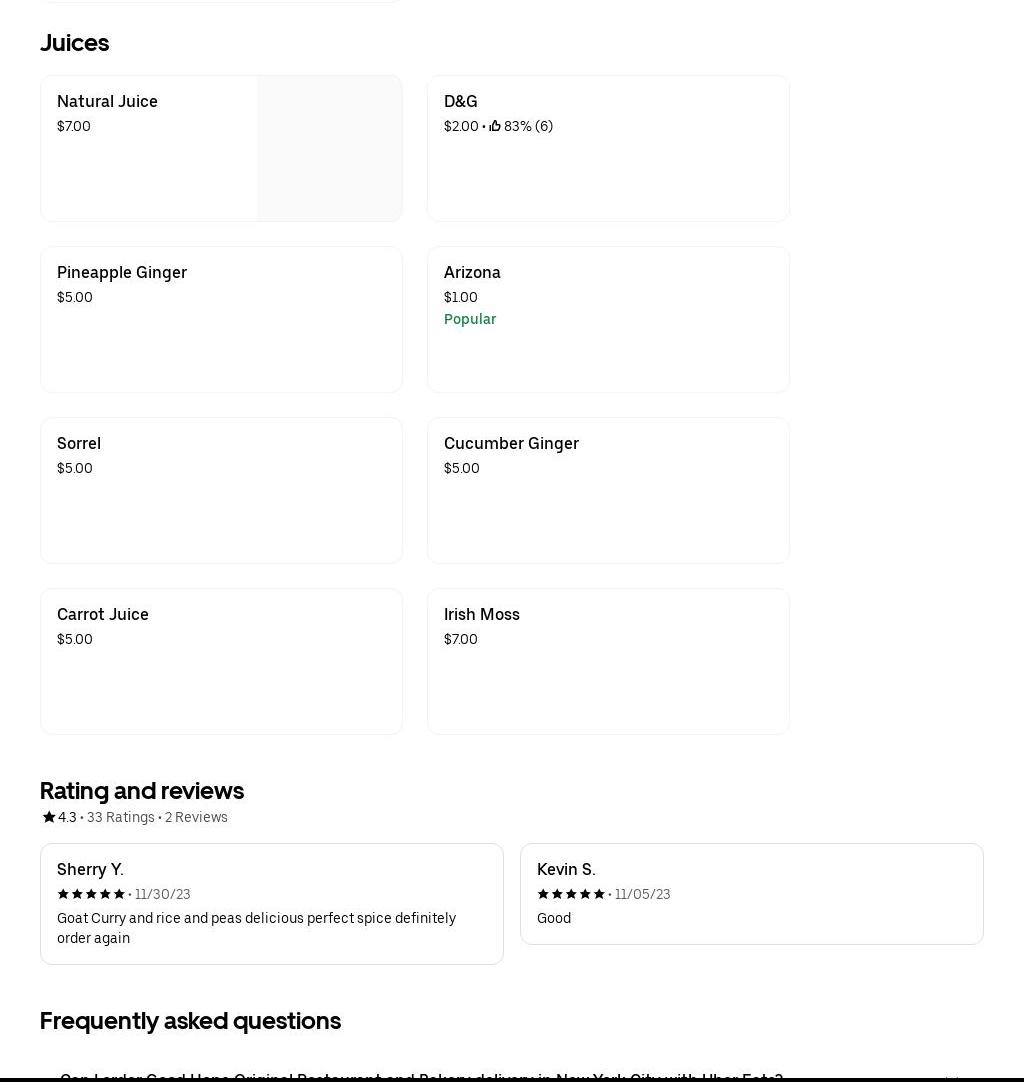Expand the Uber Eats delivery FAQ question
Viewport: 1024px width, 1082px height.
pyautogui.click(x=421, y=1075)
